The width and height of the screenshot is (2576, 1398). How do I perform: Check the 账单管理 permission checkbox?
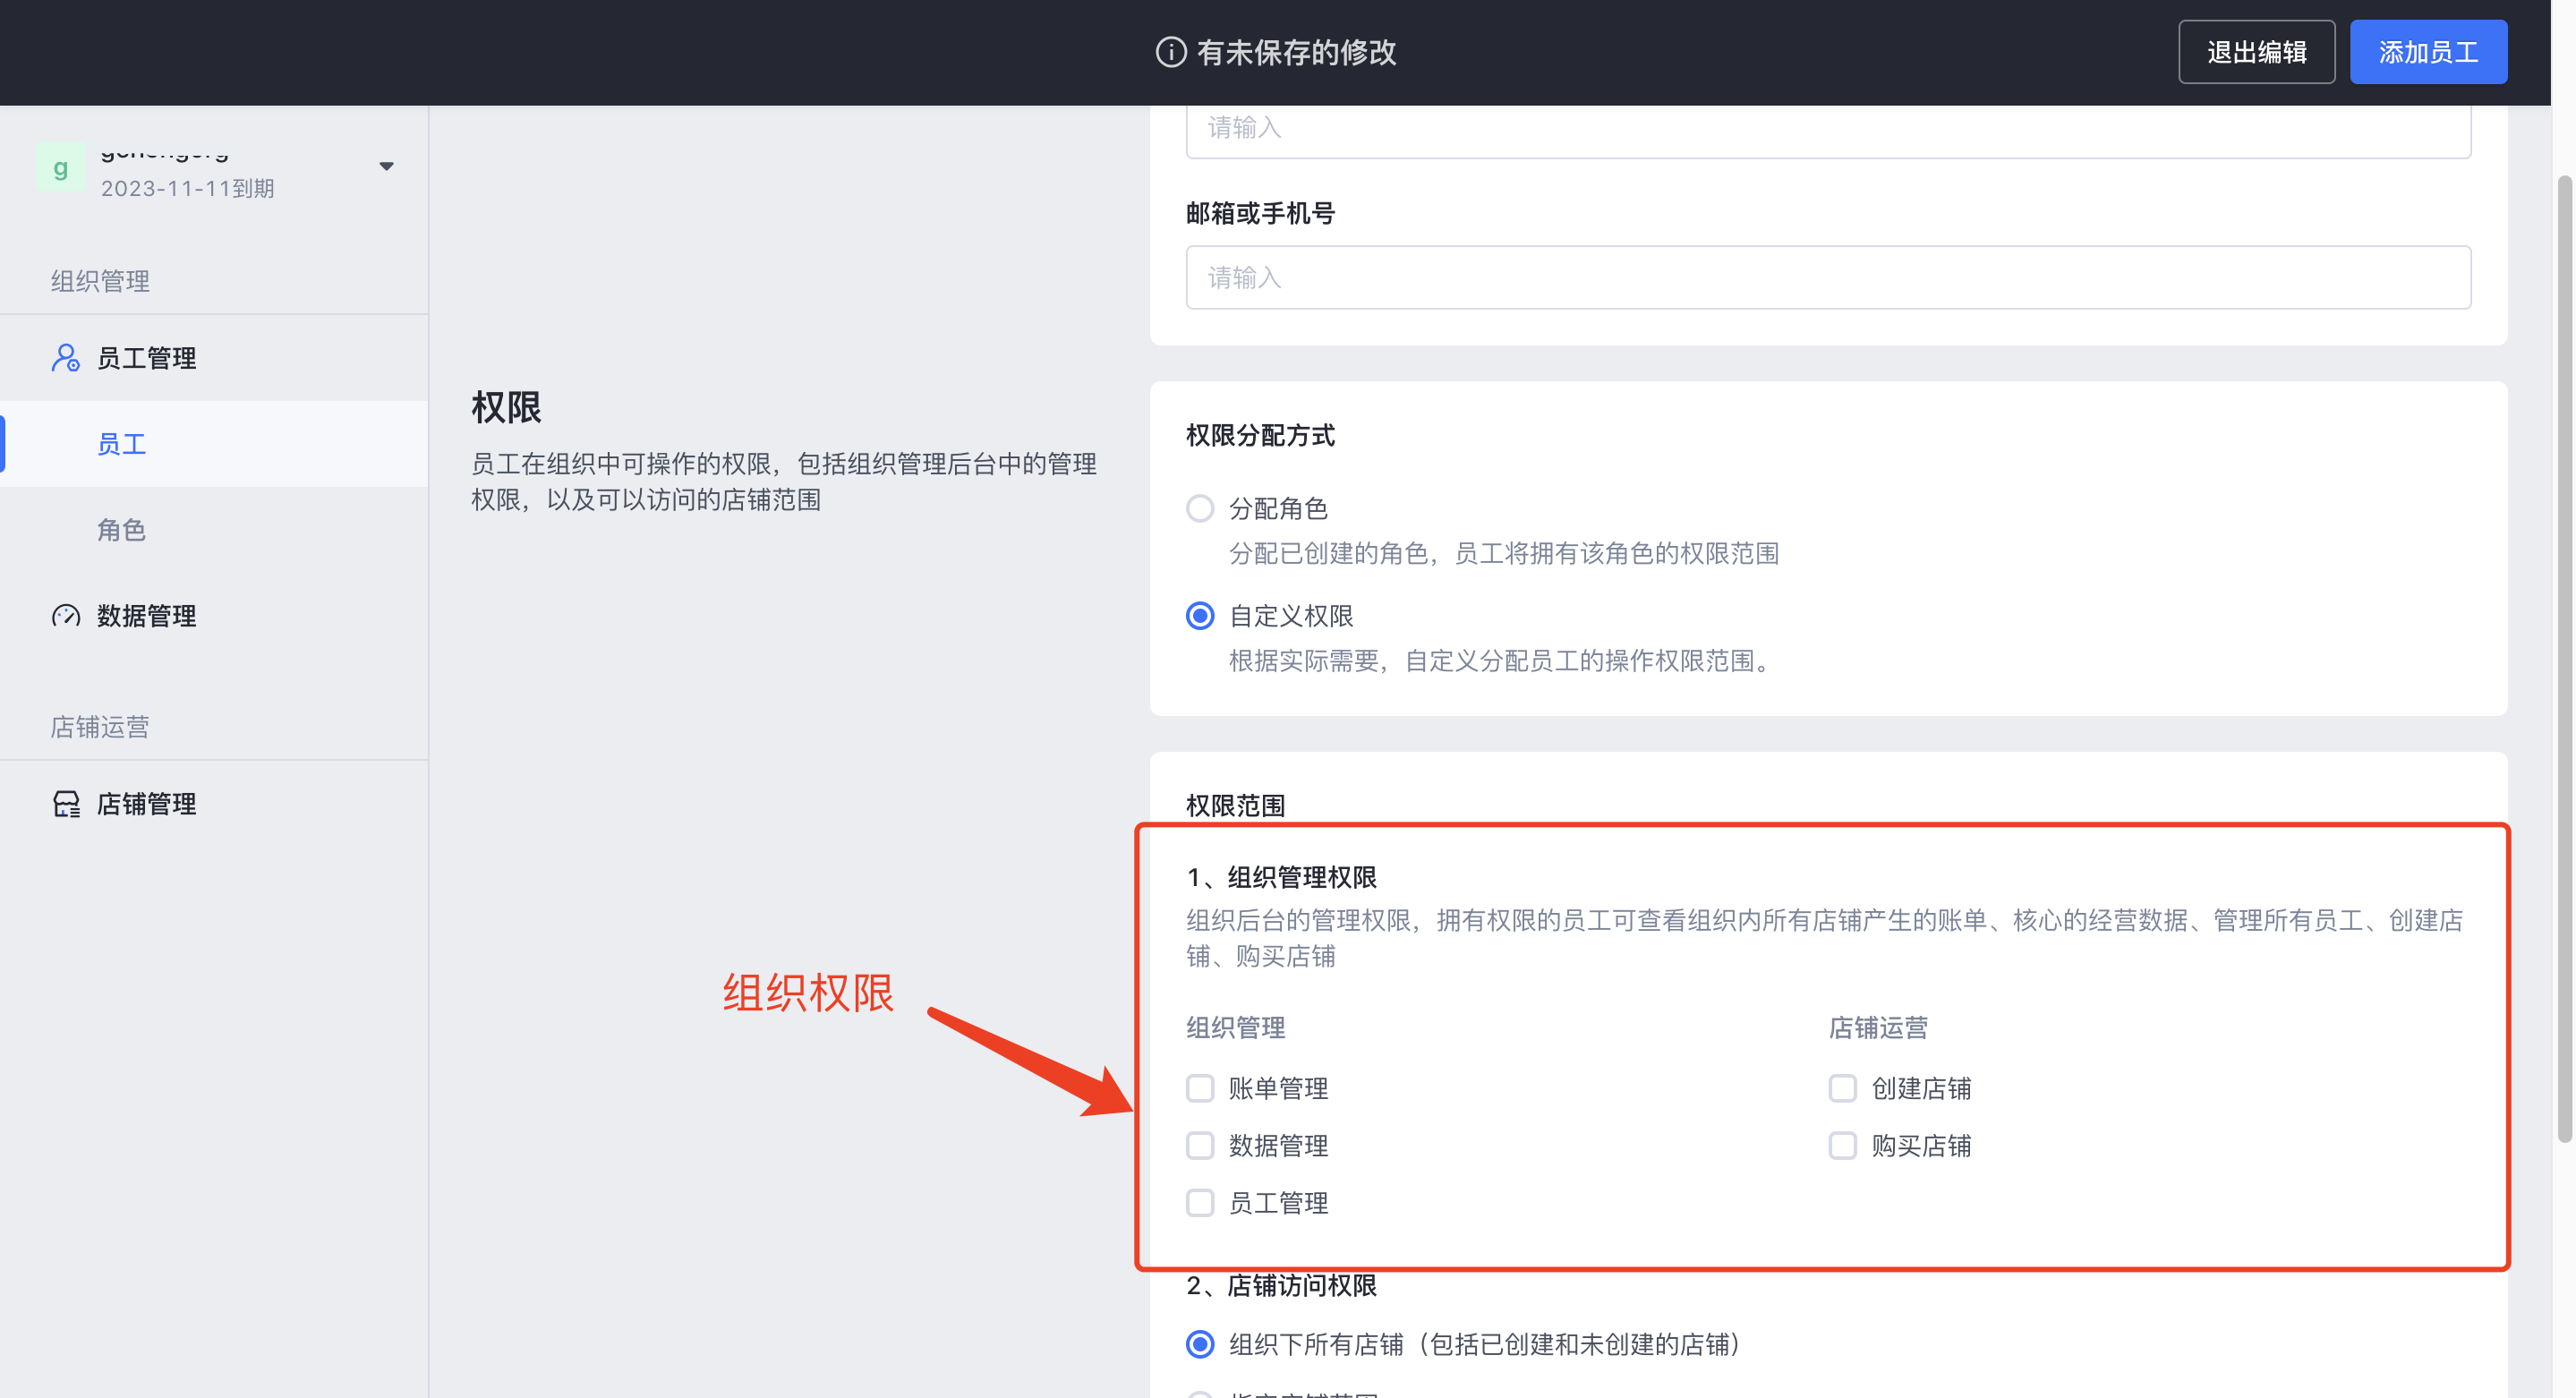[1200, 1088]
